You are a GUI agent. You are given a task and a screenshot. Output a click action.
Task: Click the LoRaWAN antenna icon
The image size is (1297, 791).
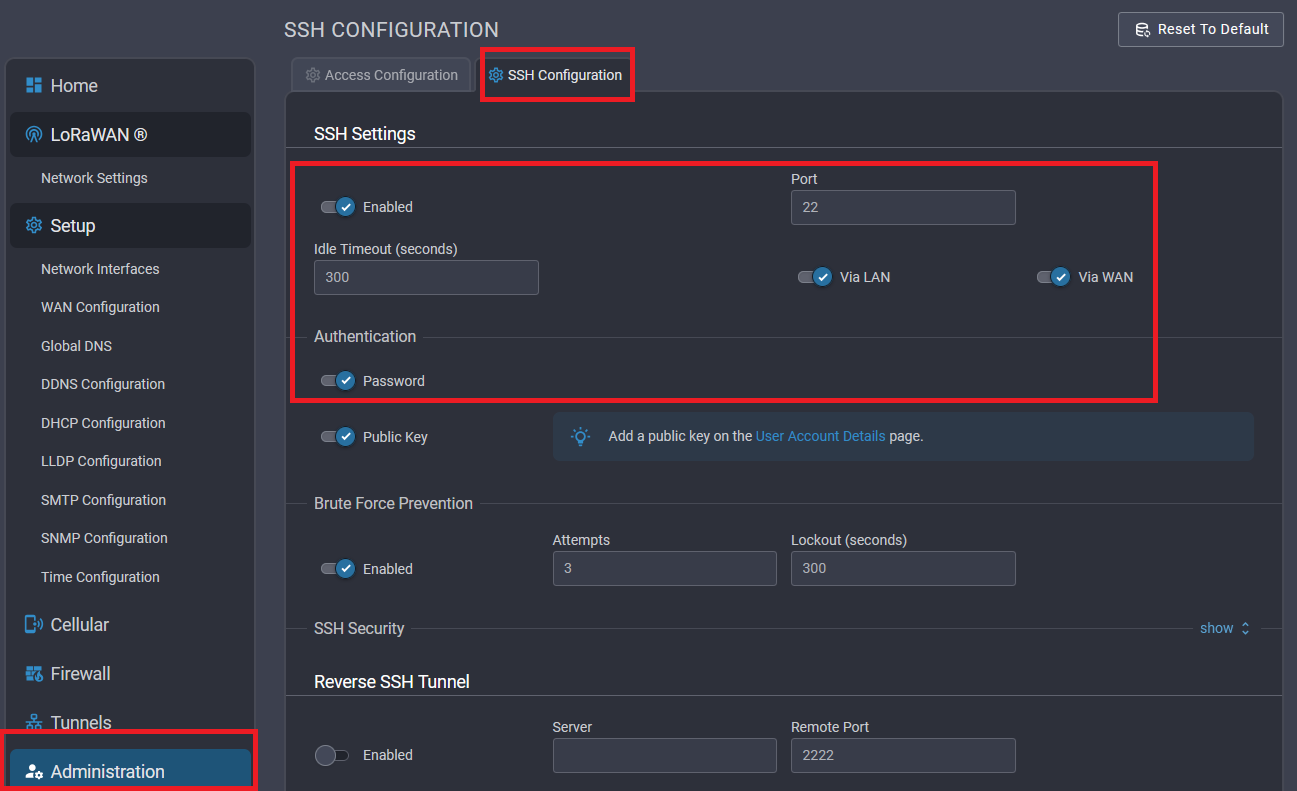pyautogui.click(x=34, y=135)
